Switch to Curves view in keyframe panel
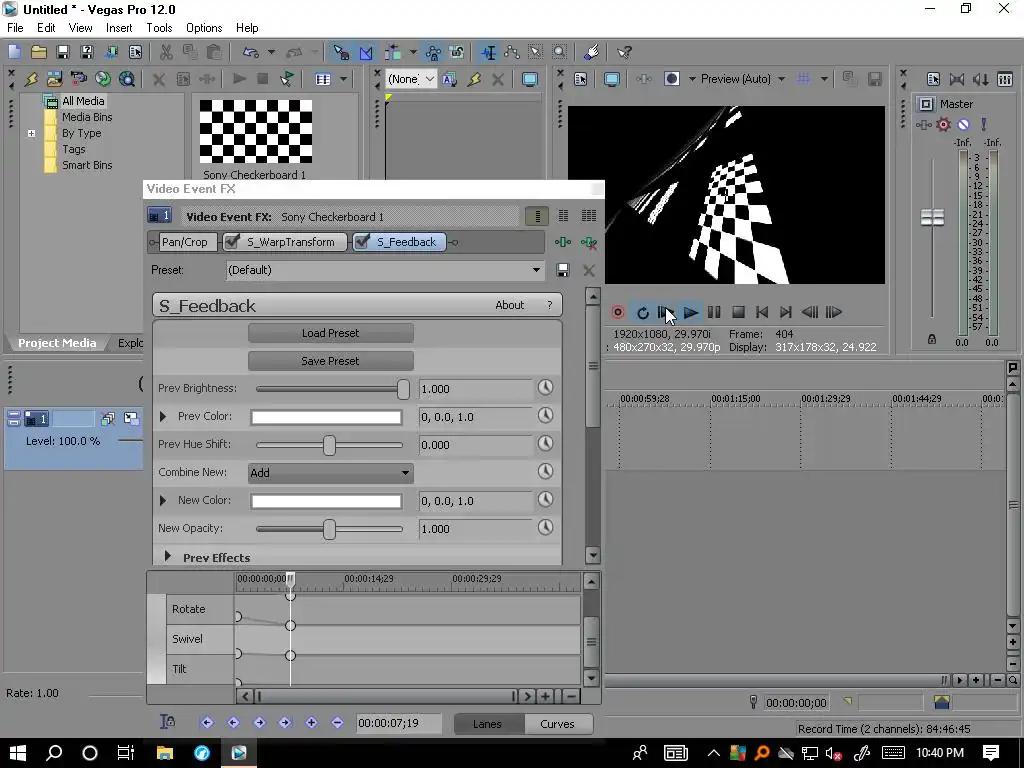This screenshot has width=1024, height=768. pyautogui.click(x=557, y=724)
